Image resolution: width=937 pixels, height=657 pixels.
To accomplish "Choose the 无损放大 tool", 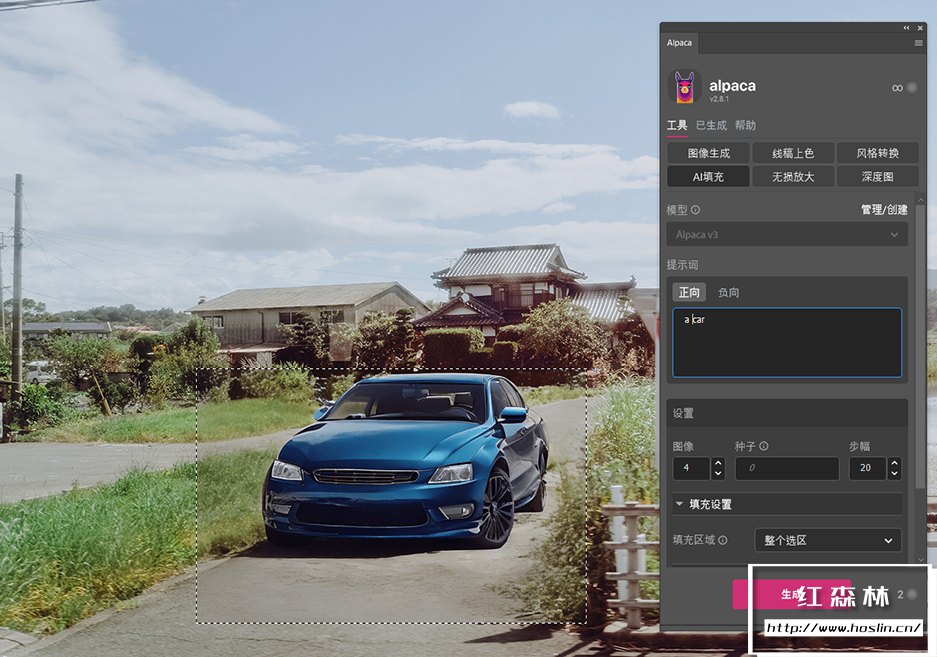I will [793, 176].
